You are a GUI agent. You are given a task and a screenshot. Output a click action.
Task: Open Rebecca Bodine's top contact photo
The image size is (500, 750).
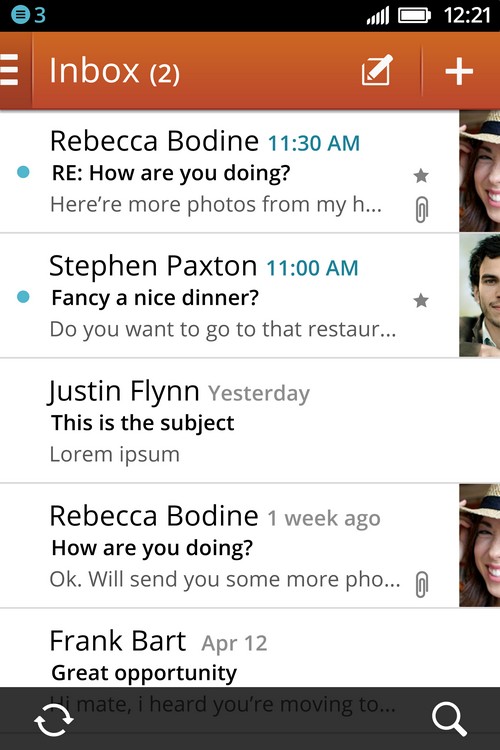pos(479,171)
